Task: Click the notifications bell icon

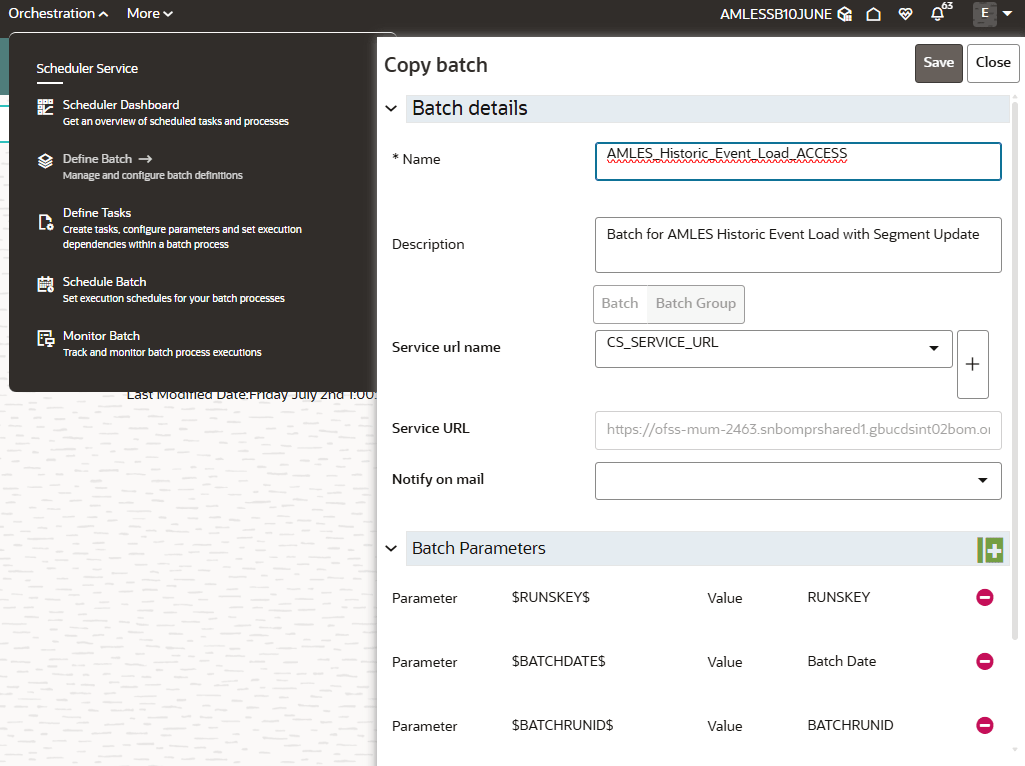Action: coord(936,14)
